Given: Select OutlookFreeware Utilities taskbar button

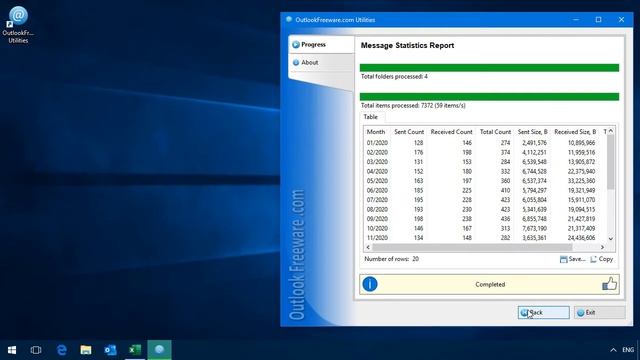Looking at the screenshot, I should pyautogui.click(x=160, y=350).
